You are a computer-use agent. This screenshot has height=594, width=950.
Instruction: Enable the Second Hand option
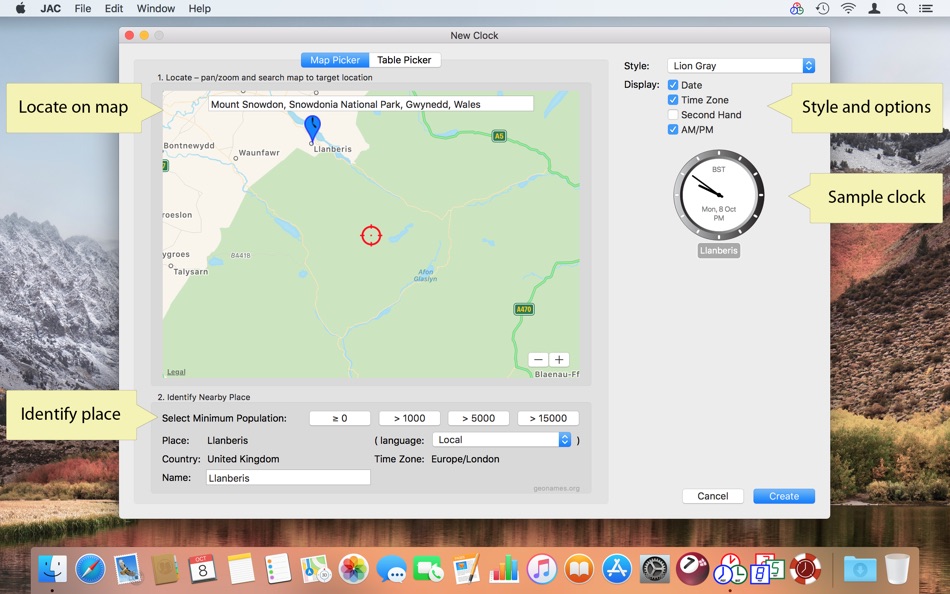click(673, 114)
